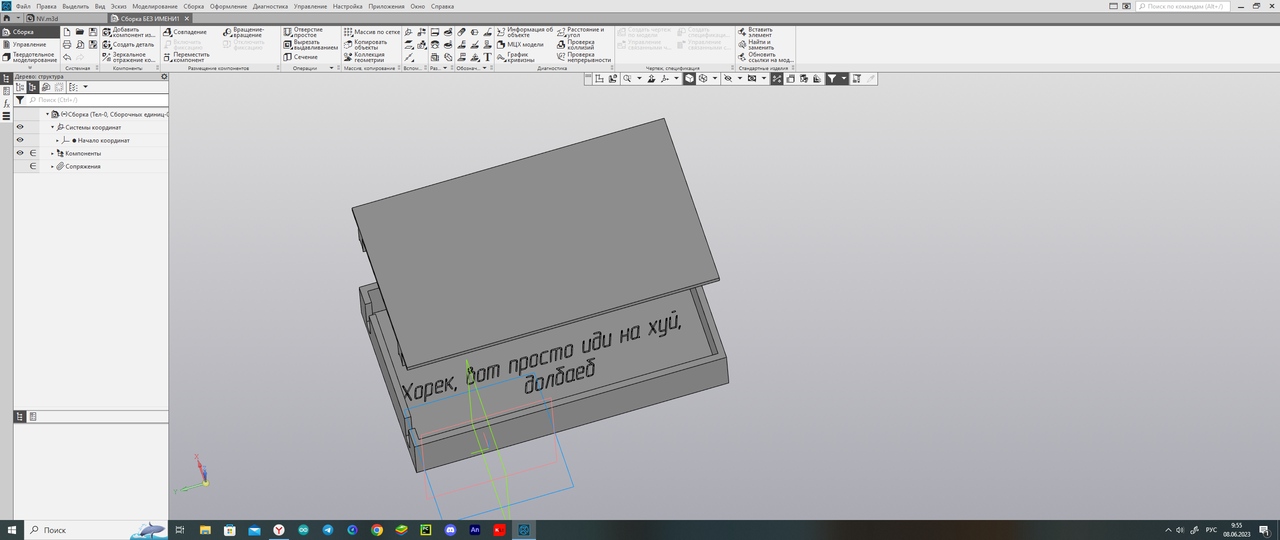Select Системы координат tree item
Image resolution: width=1280 pixels, height=540 pixels.
tap(93, 127)
